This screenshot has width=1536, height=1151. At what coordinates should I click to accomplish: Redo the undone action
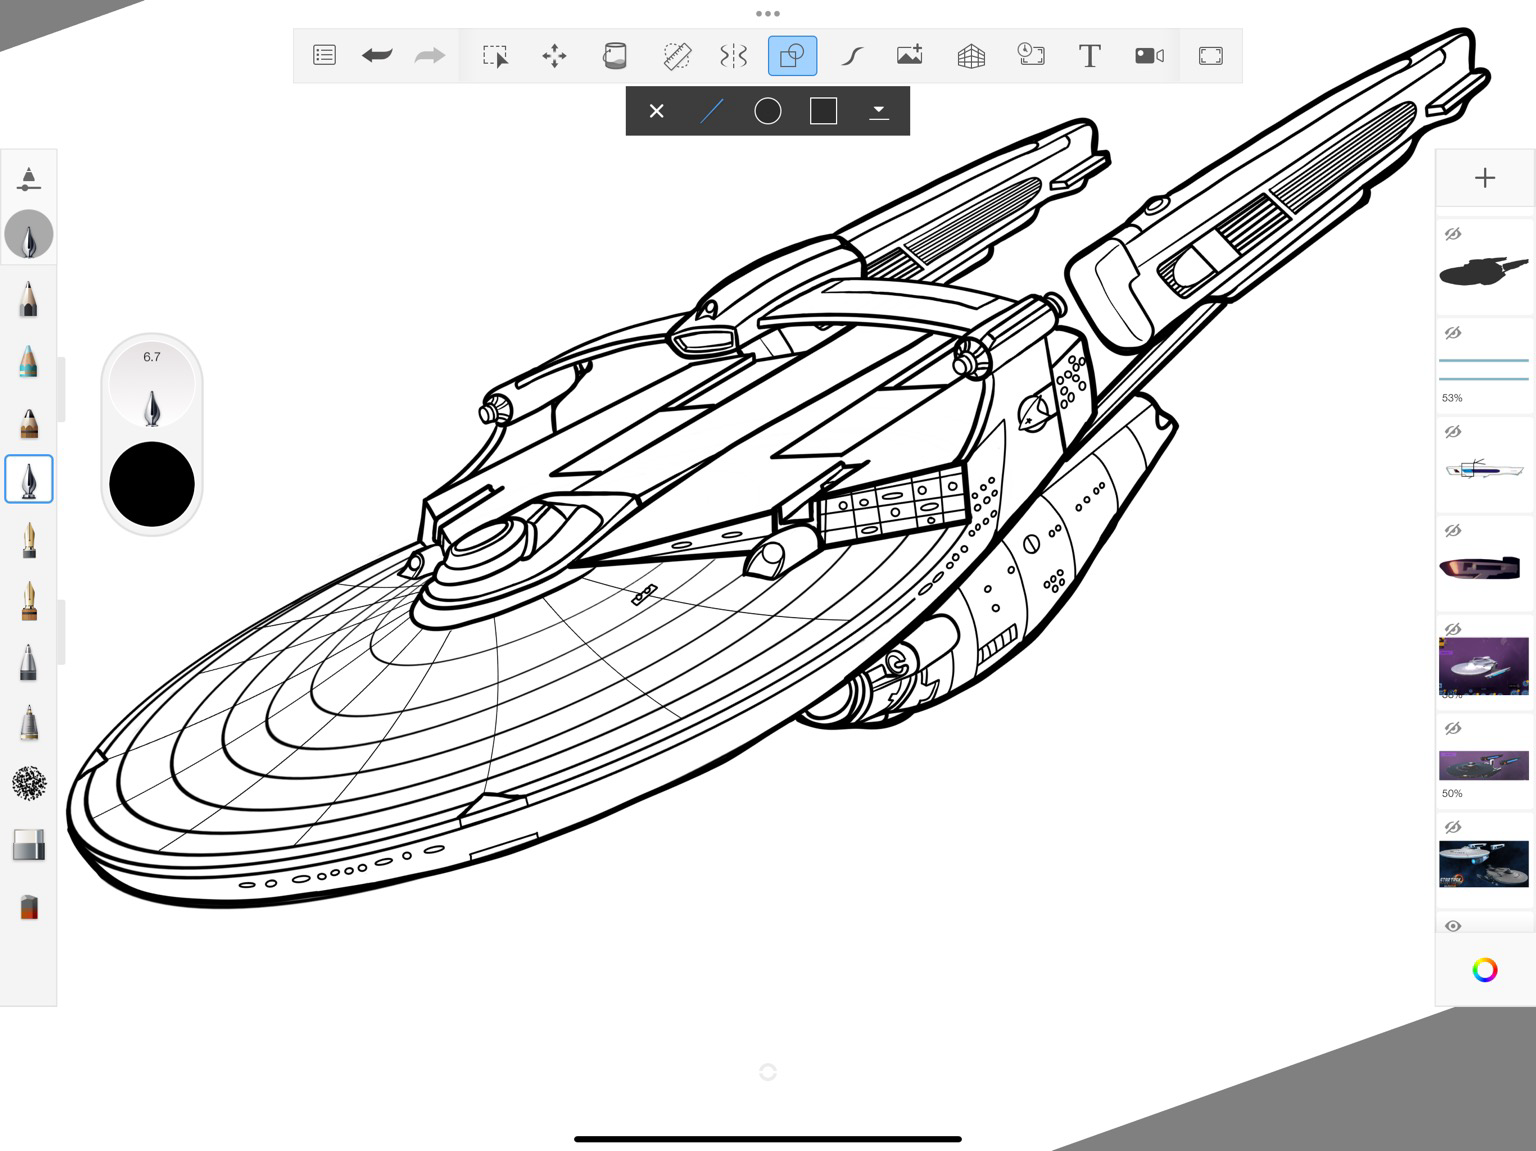pos(430,55)
